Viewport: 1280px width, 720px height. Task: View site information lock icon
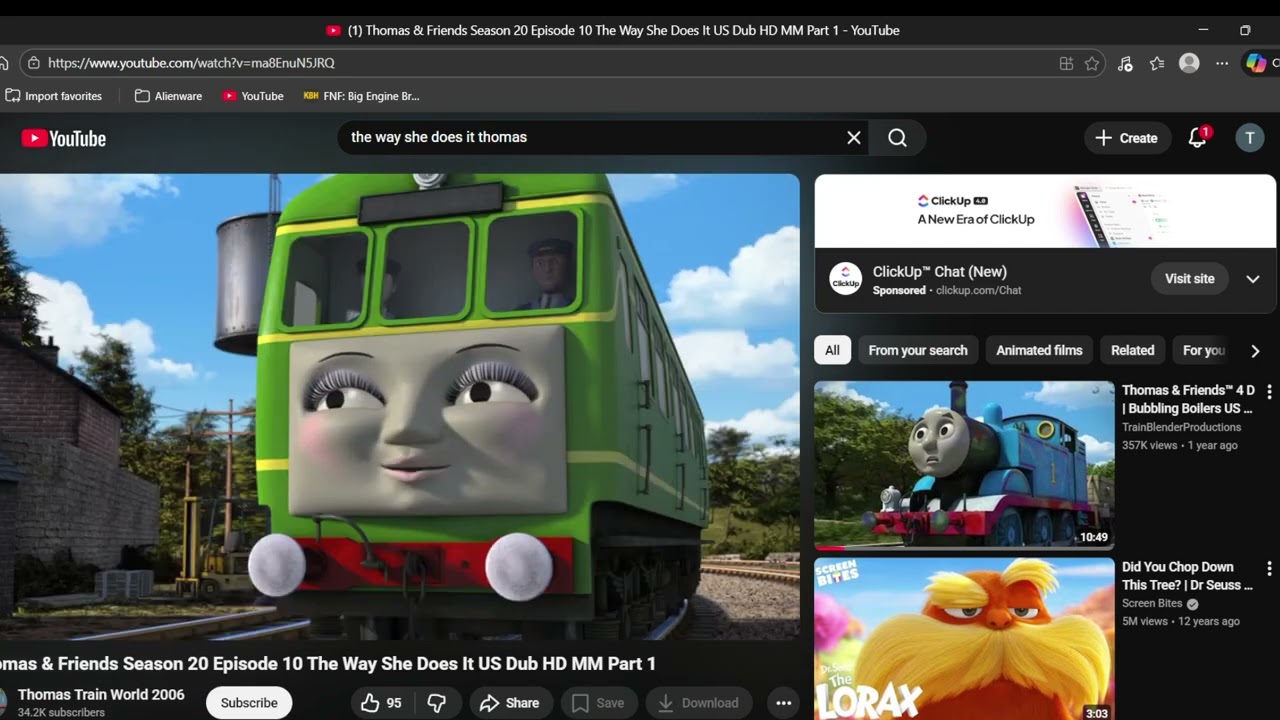point(33,63)
